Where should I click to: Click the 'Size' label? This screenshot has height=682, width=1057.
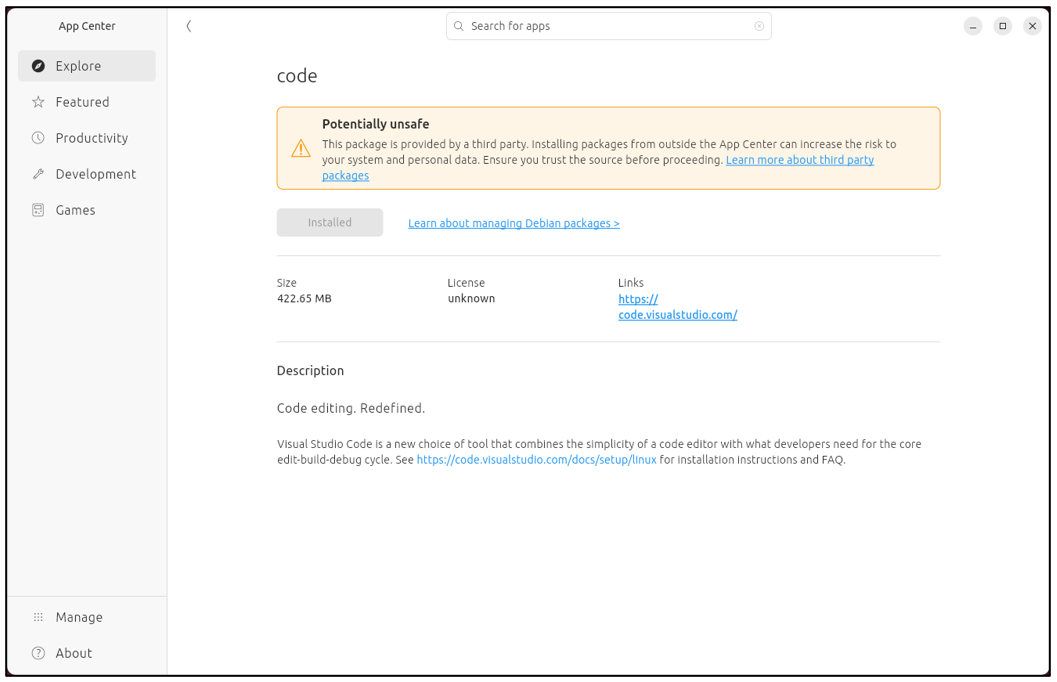(x=286, y=283)
